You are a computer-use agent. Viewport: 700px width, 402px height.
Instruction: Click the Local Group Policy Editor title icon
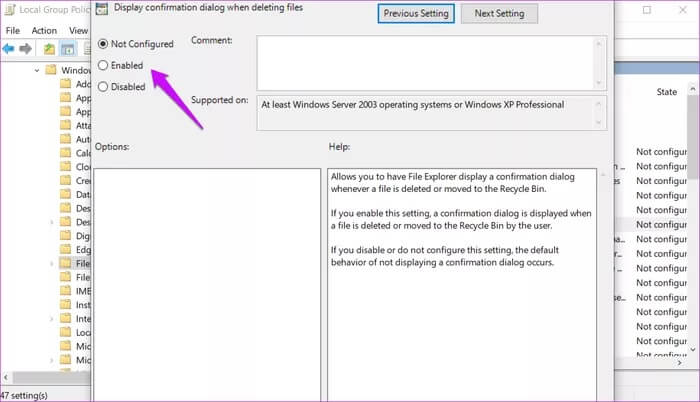pyautogui.click(x=10, y=9)
